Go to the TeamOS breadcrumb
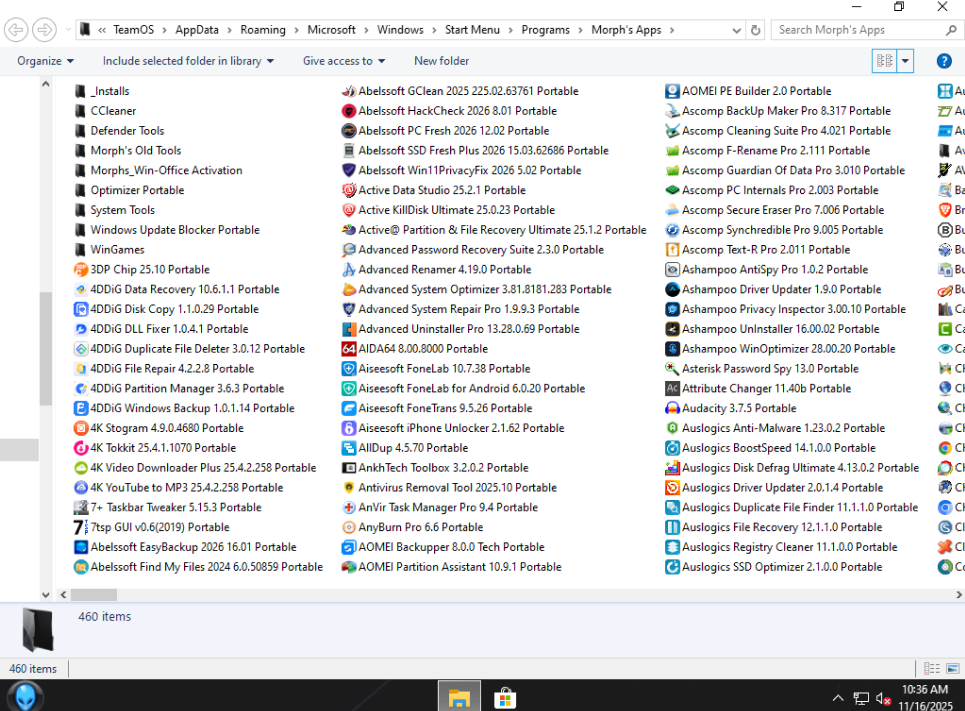Viewport: 965px width, 711px height. coord(134,30)
